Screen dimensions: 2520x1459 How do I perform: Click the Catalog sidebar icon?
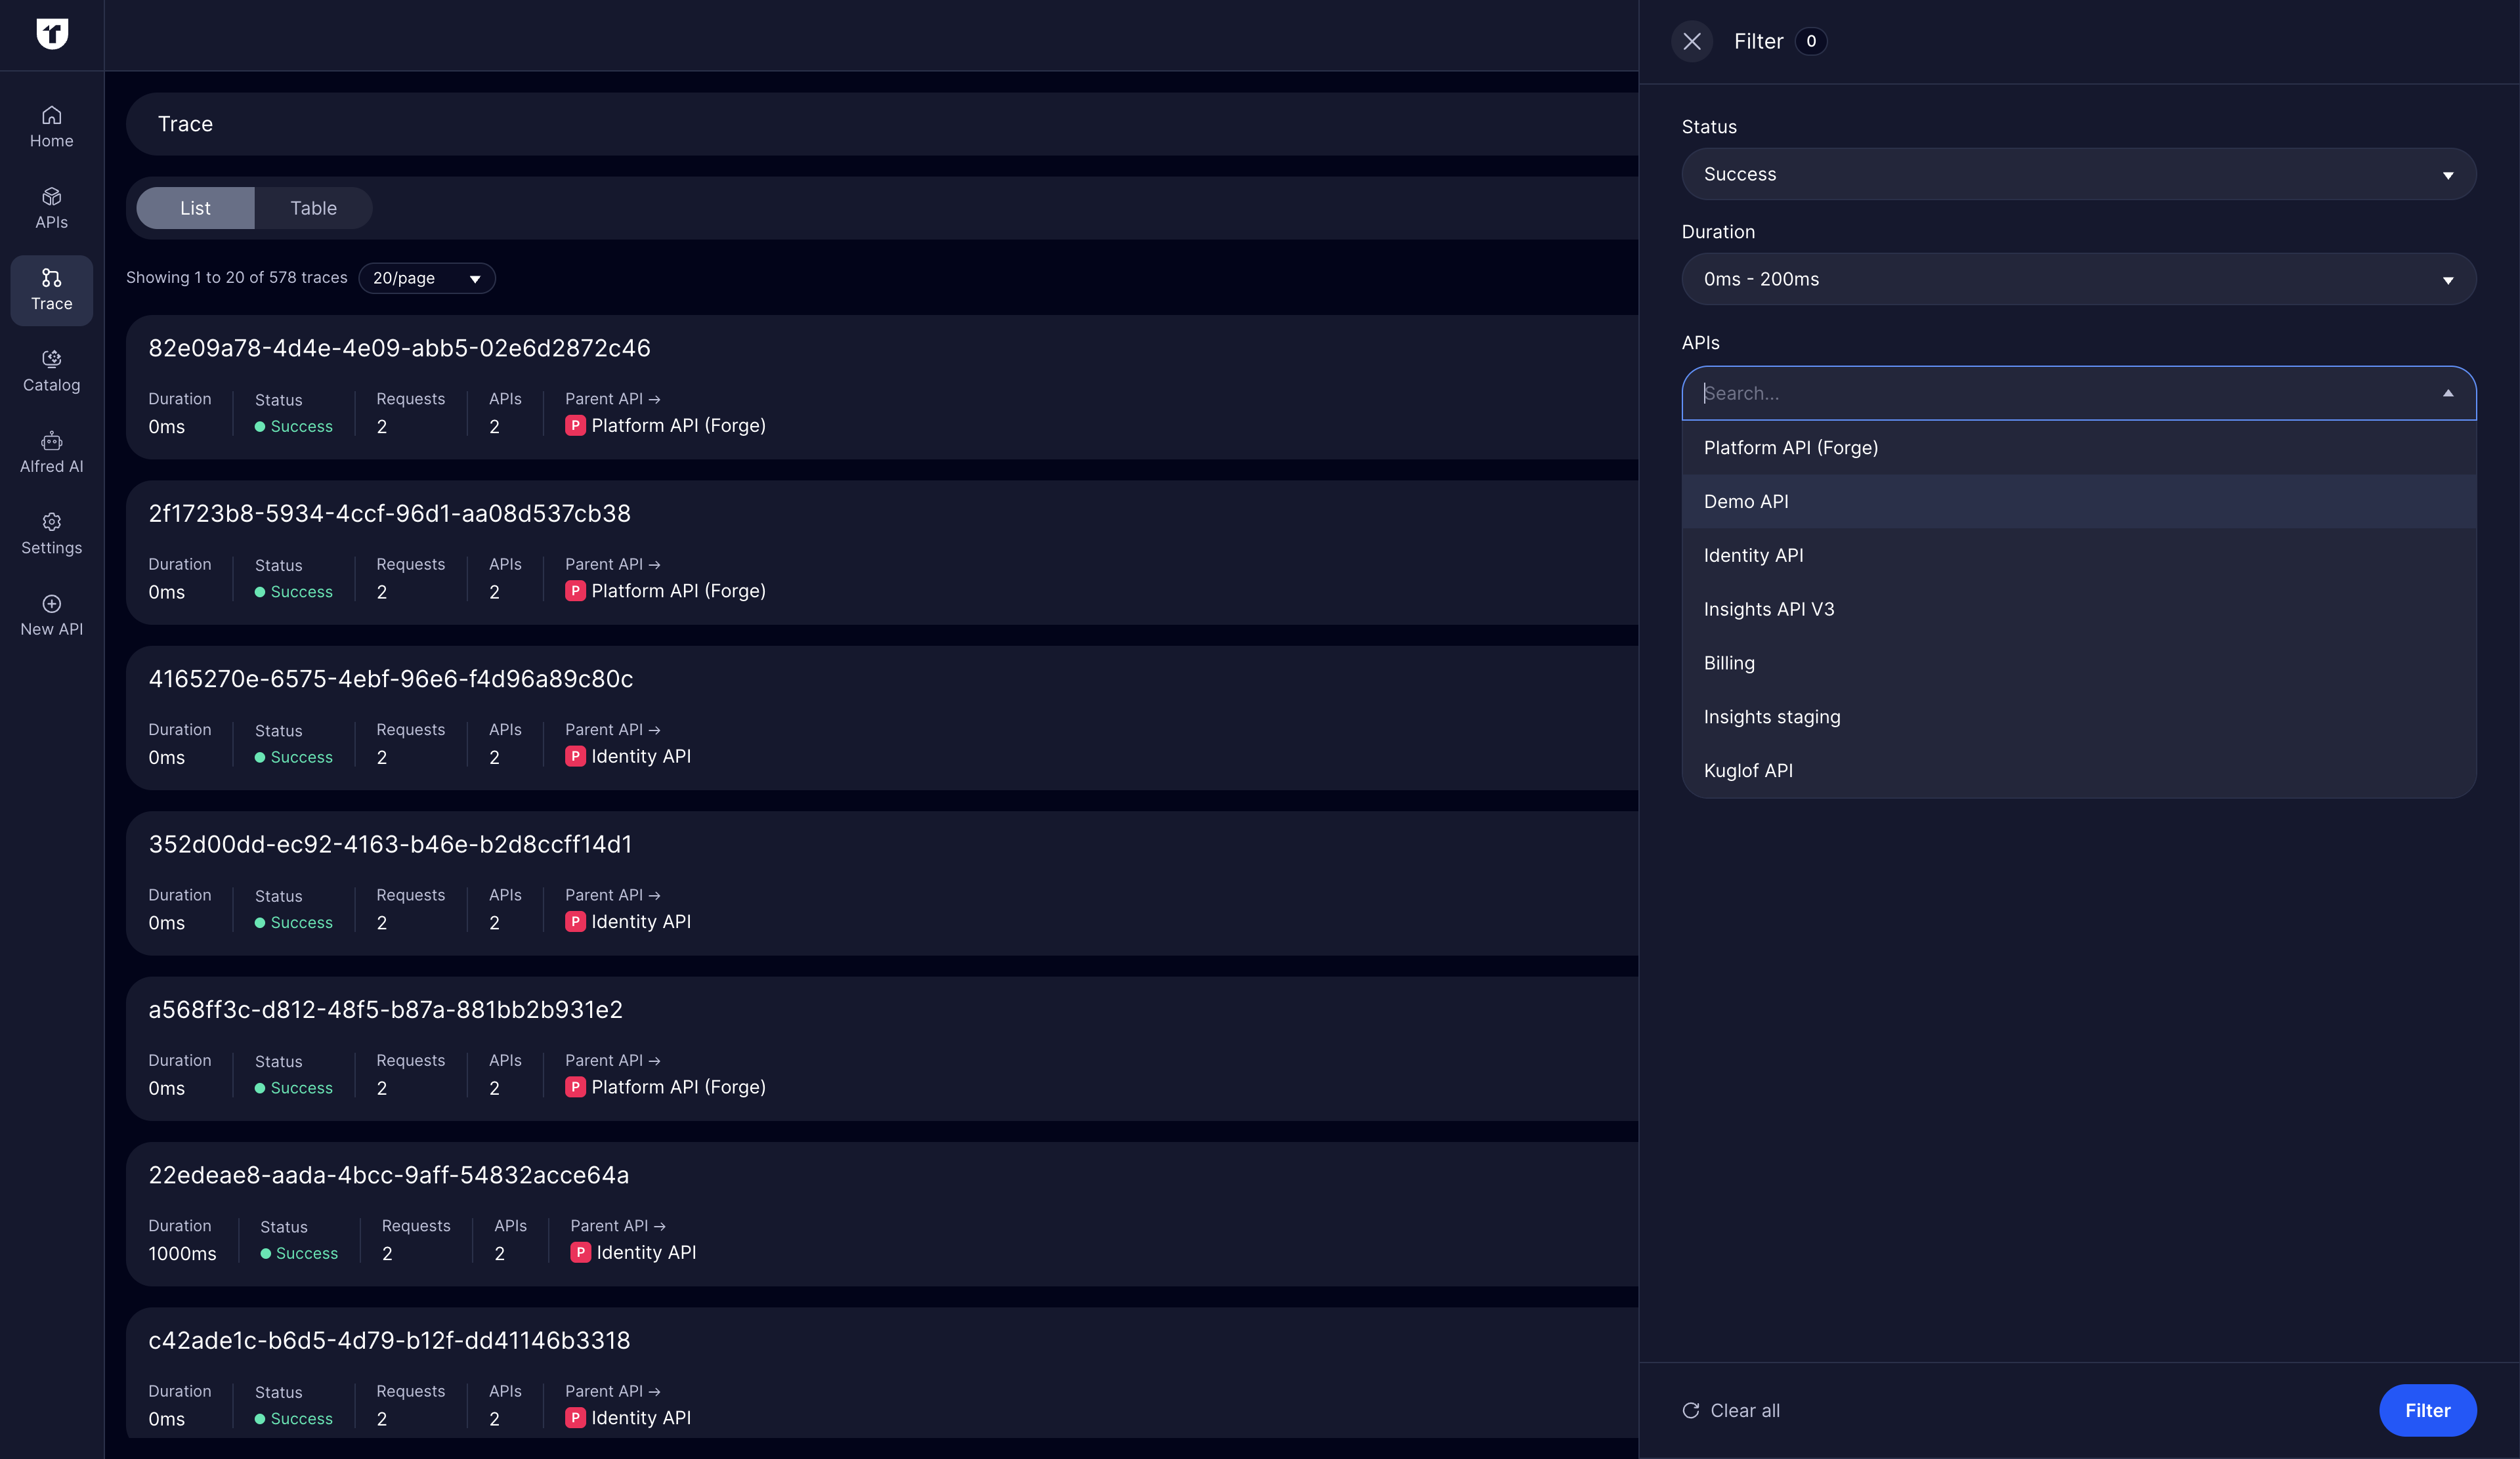(51, 371)
